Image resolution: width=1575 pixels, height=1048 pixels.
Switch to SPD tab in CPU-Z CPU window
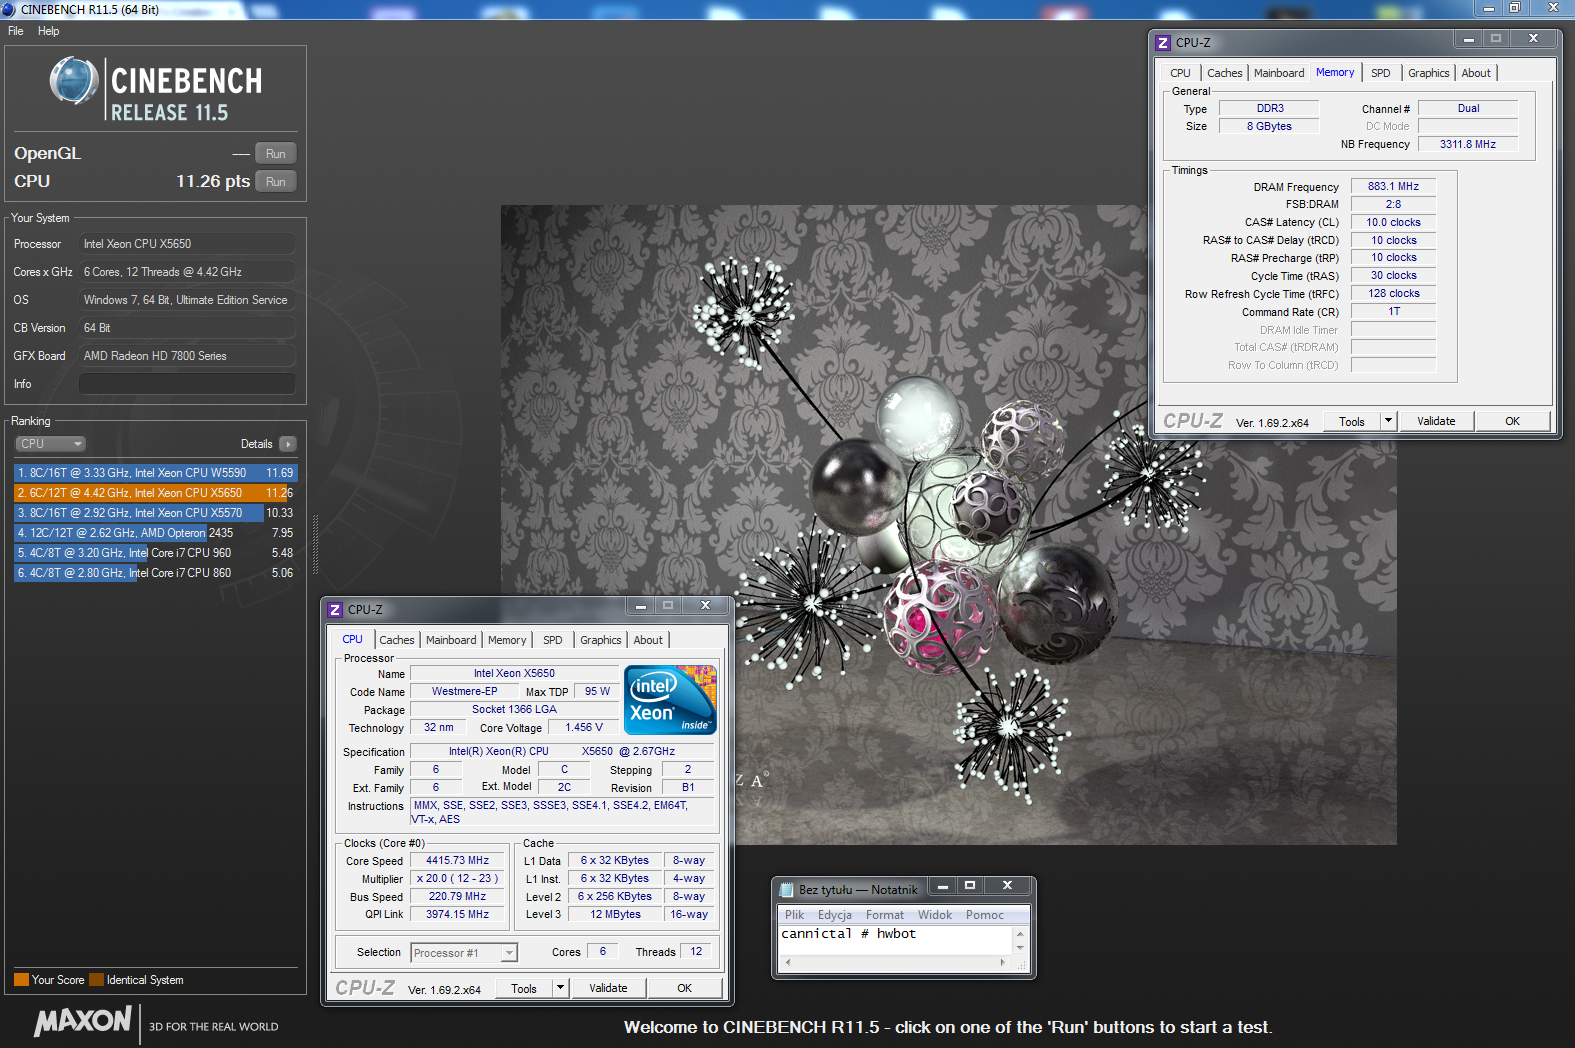[553, 640]
